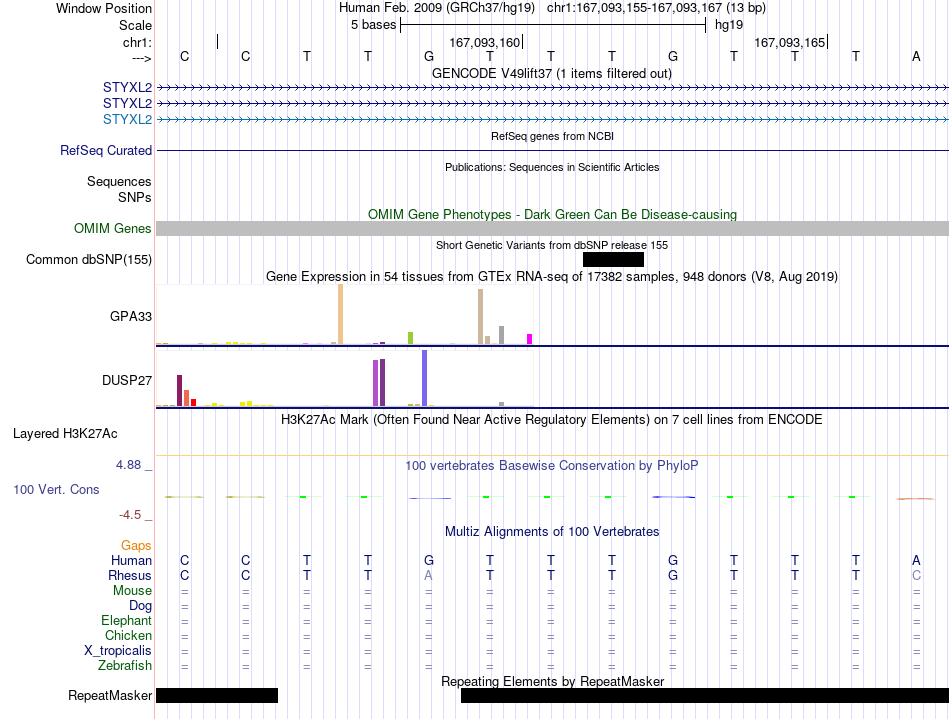Select the Human species row label
Image resolution: width=950 pixels, height=719 pixels.
[131, 561]
